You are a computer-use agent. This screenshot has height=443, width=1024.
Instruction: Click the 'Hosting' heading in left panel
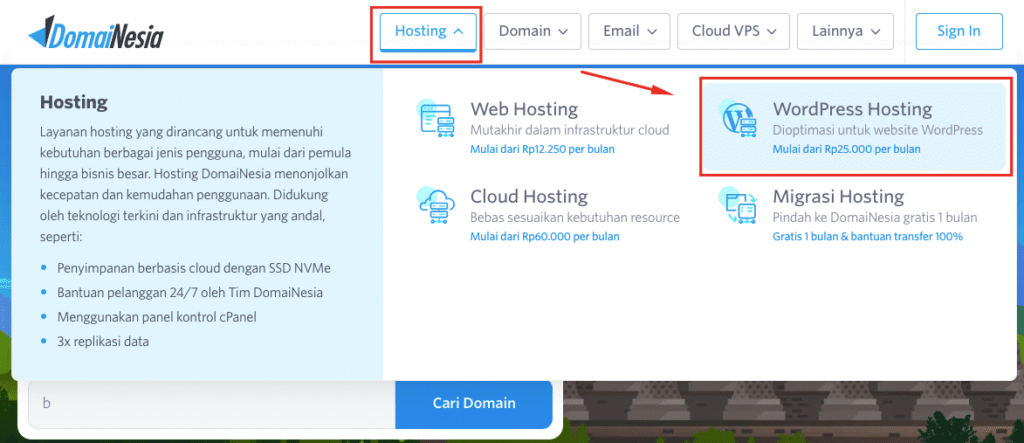(x=74, y=102)
